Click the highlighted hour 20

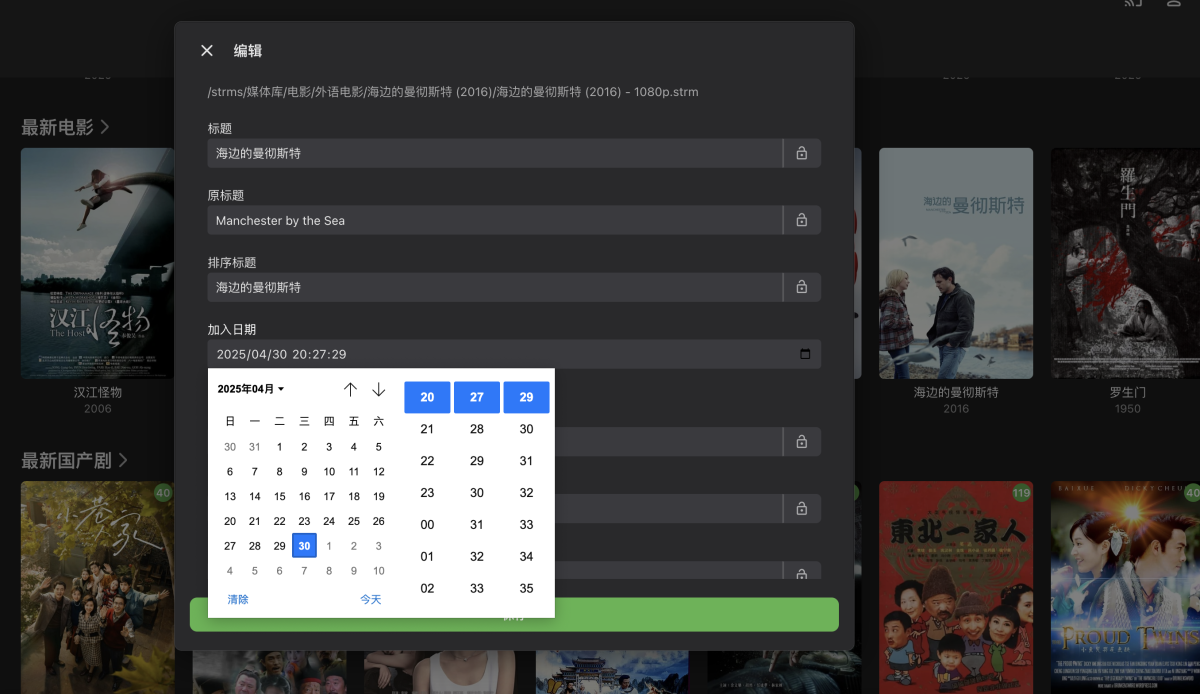(427, 397)
